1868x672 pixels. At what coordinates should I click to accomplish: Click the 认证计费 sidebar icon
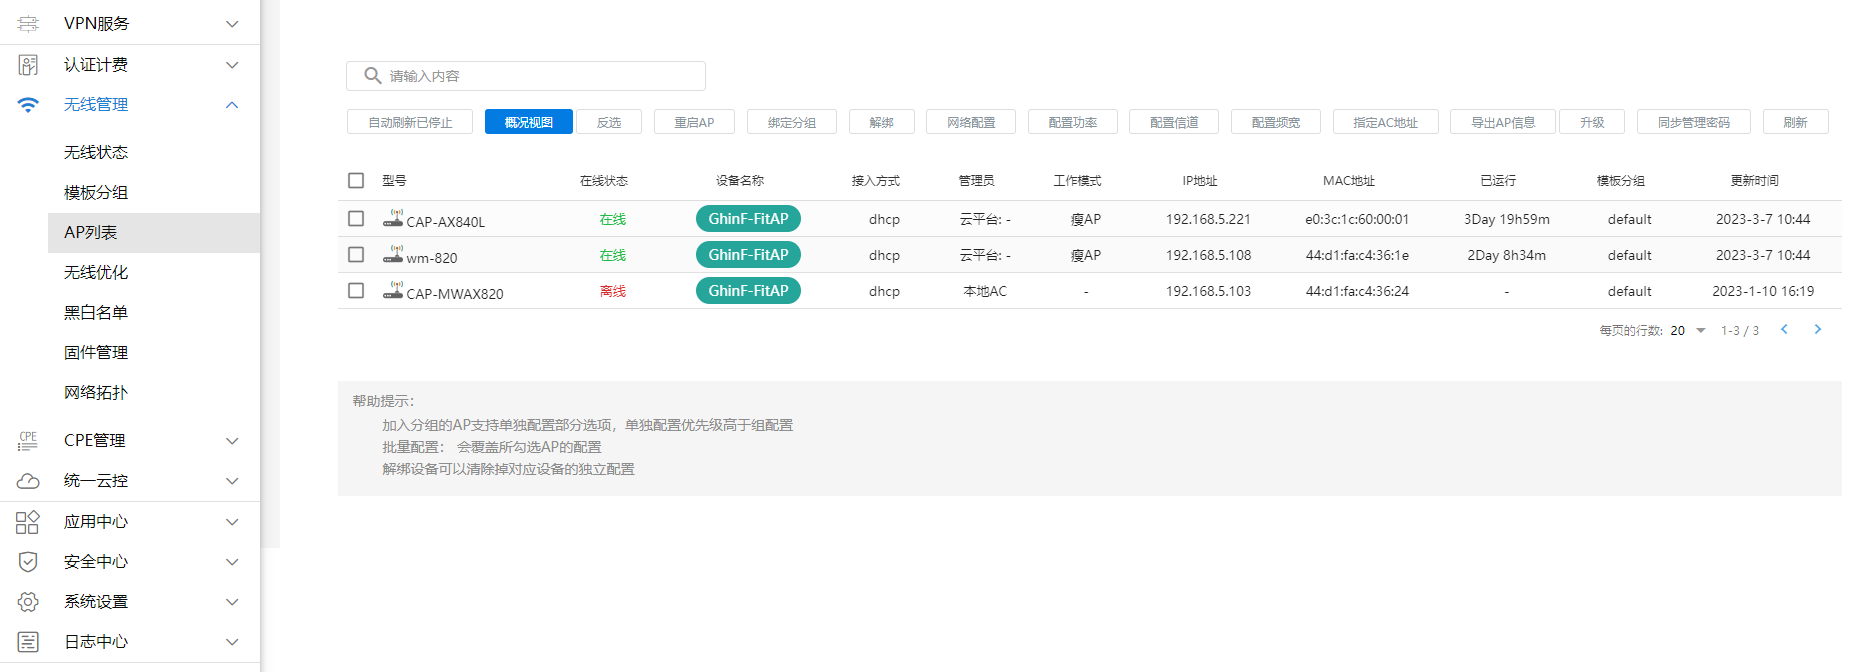28,65
